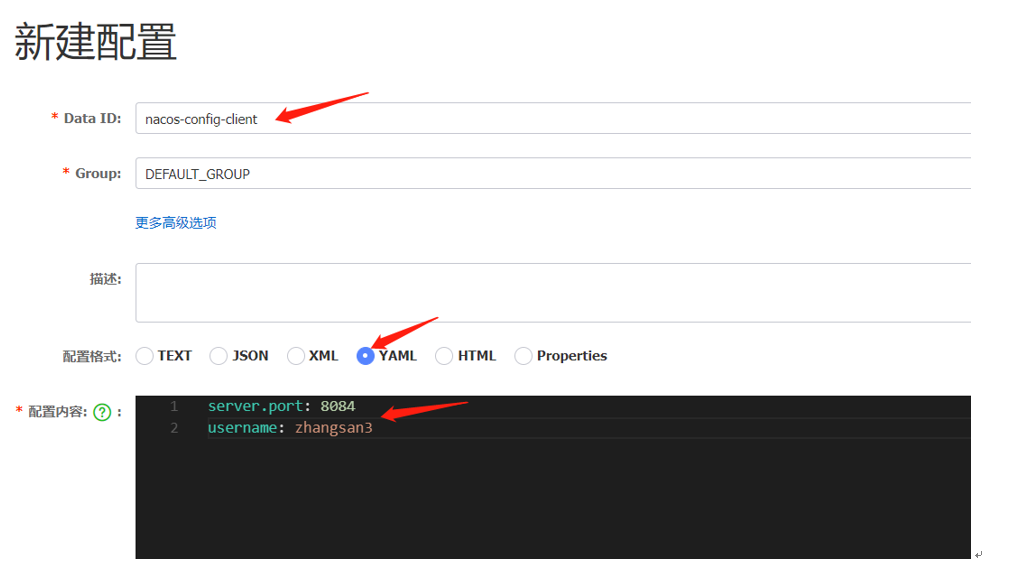Screen dimensions: 1012x581
Task: Select the TEXT format radio button
Action: coord(145,356)
